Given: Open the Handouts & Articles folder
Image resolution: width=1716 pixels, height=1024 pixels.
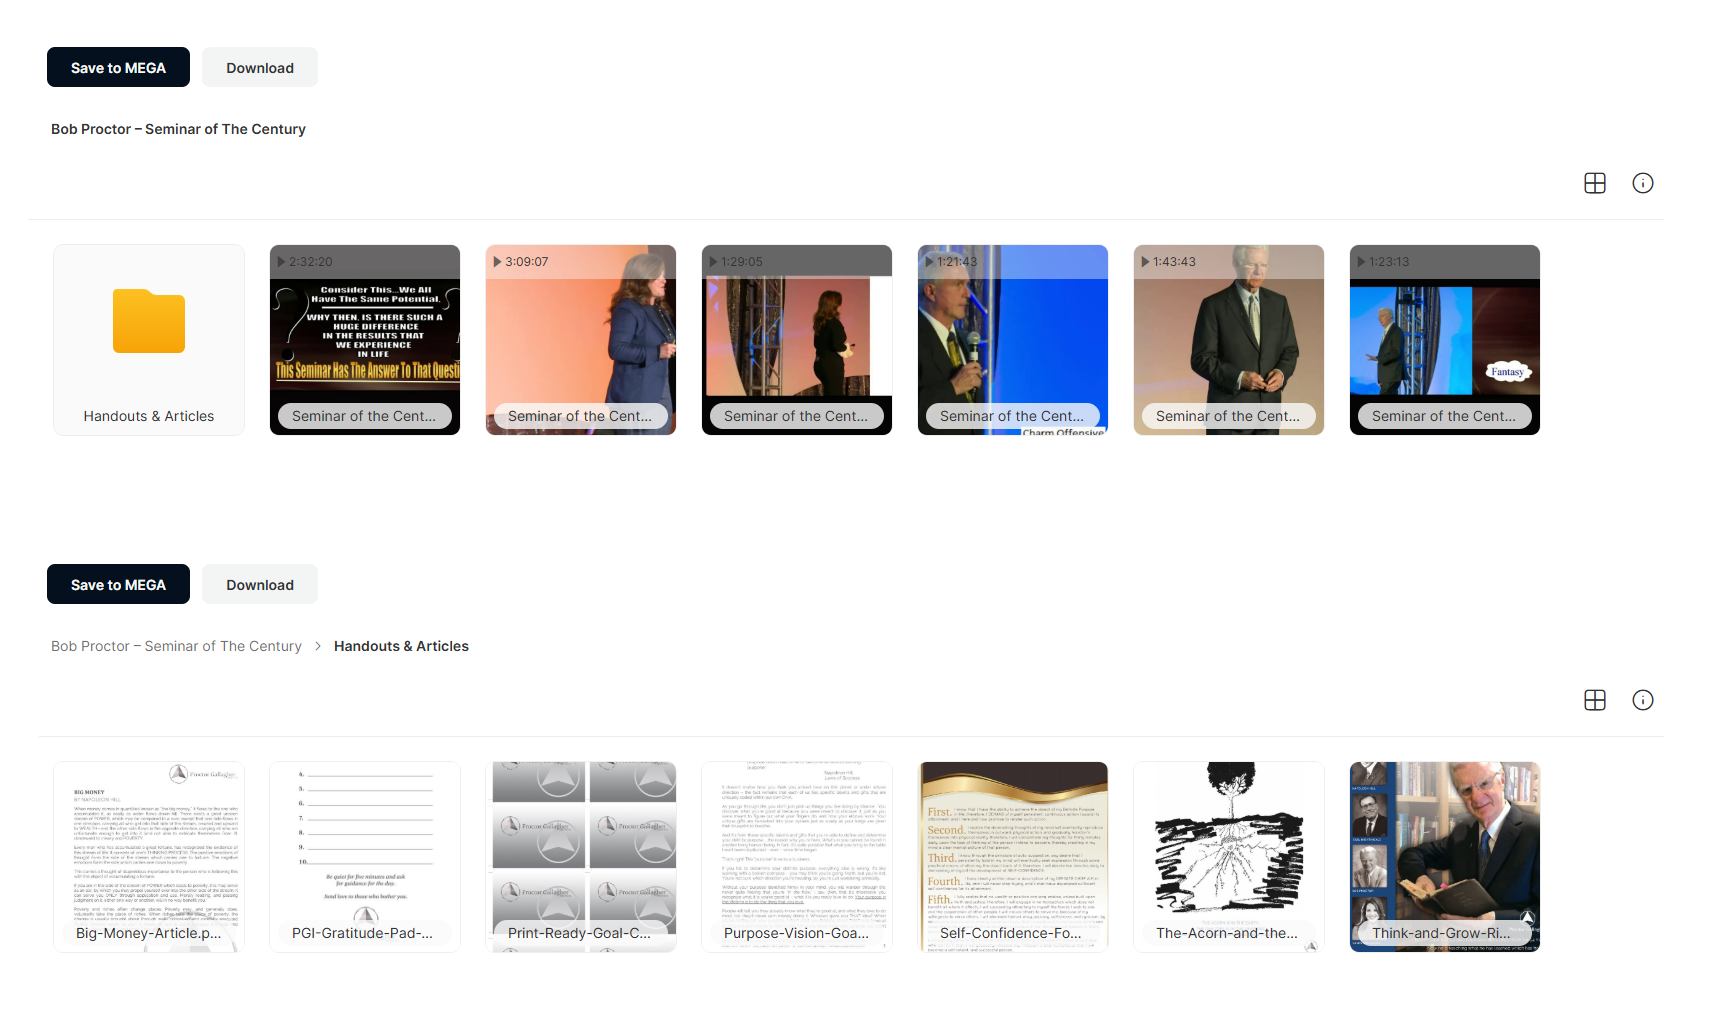Looking at the screenshot, I should point(149,340).
